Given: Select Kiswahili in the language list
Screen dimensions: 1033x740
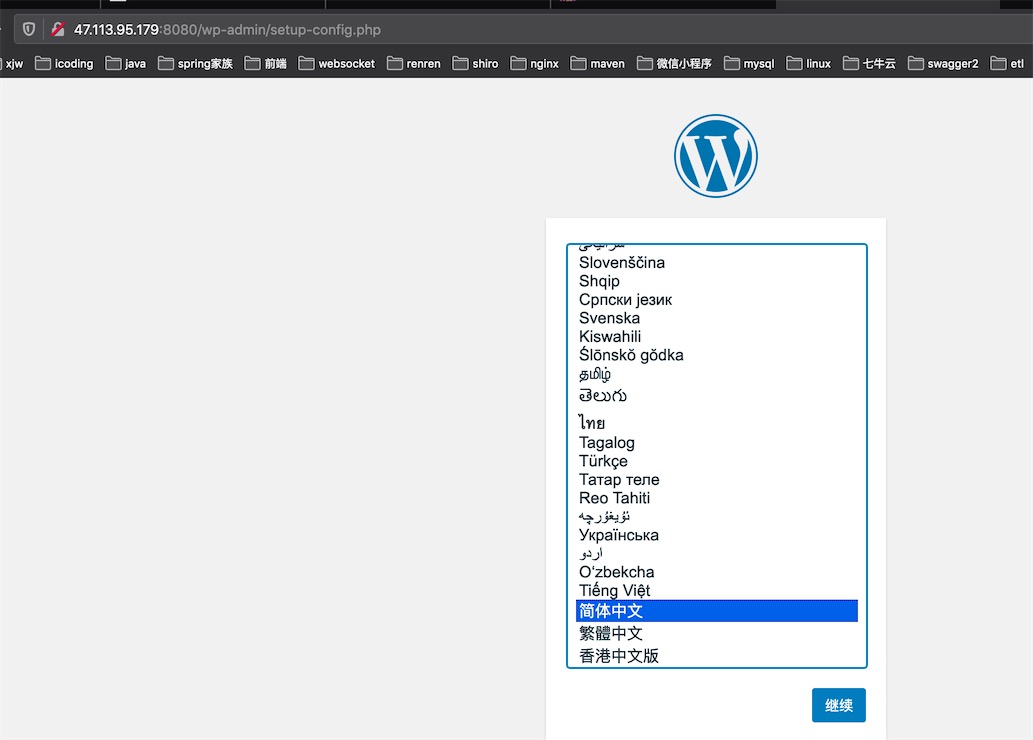Looking at the screenshot, I should [x=717, y=336].
